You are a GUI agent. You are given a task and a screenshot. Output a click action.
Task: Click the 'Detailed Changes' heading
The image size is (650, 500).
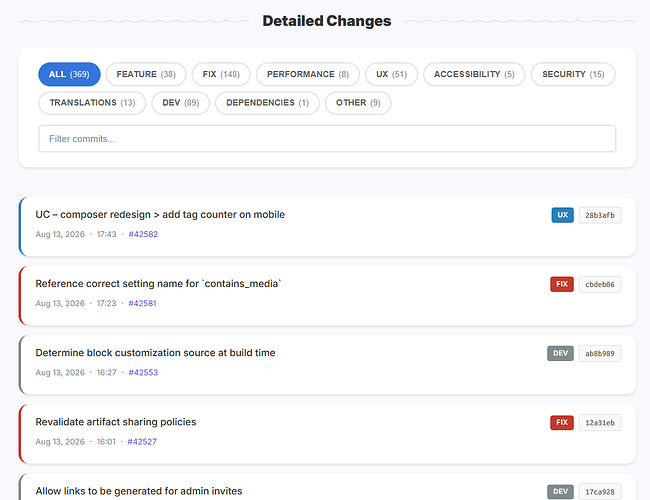327,21
